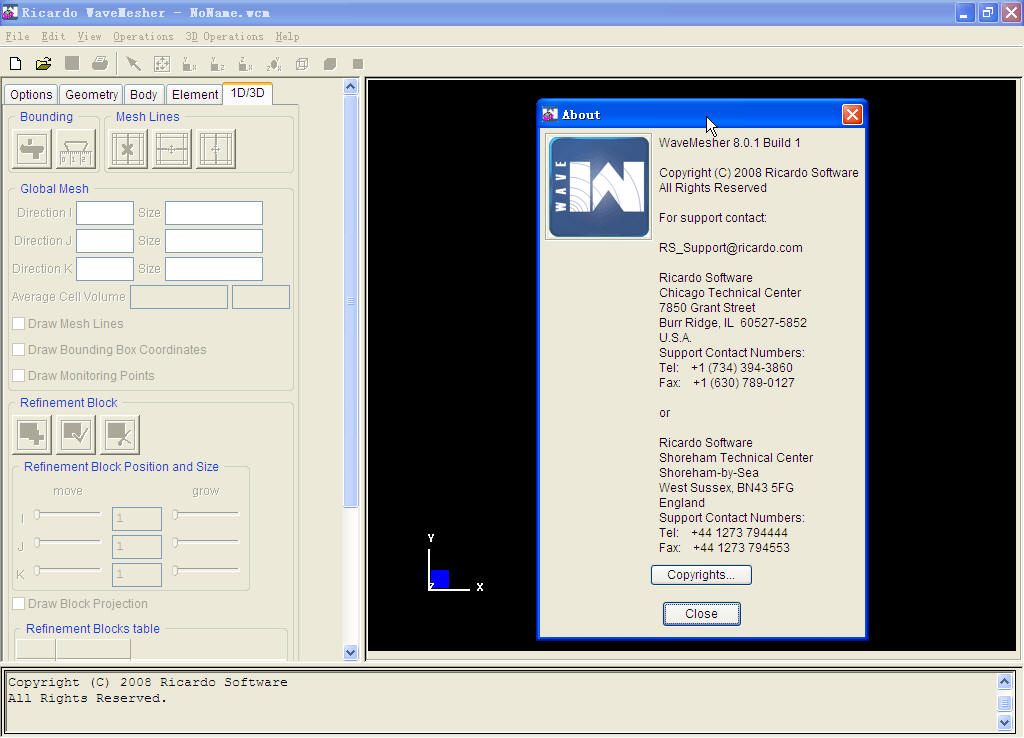Image resolution: width=1024 pixels, height=738 pixels.
Task: Click the WAVE logo in About dialog
Action: [599, 187]
